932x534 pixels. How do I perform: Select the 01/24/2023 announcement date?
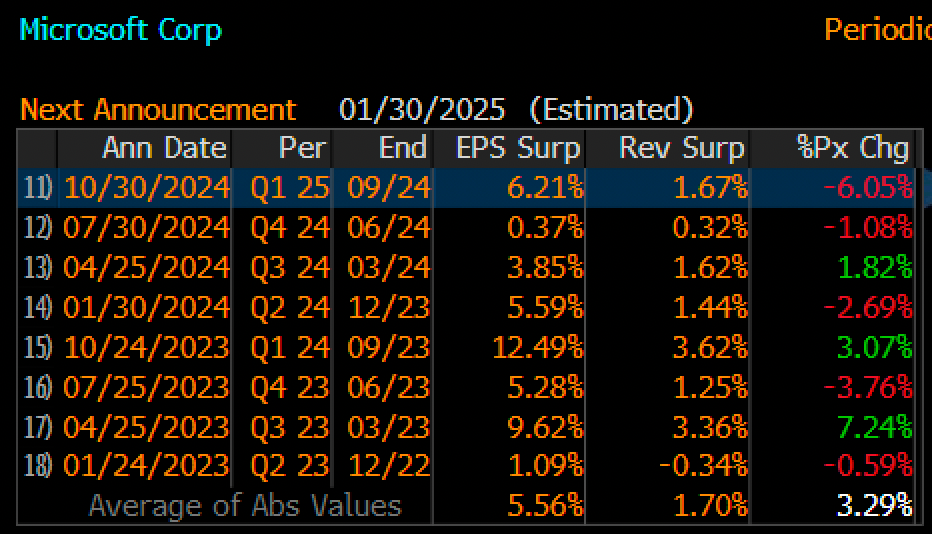tap(147, 466)
